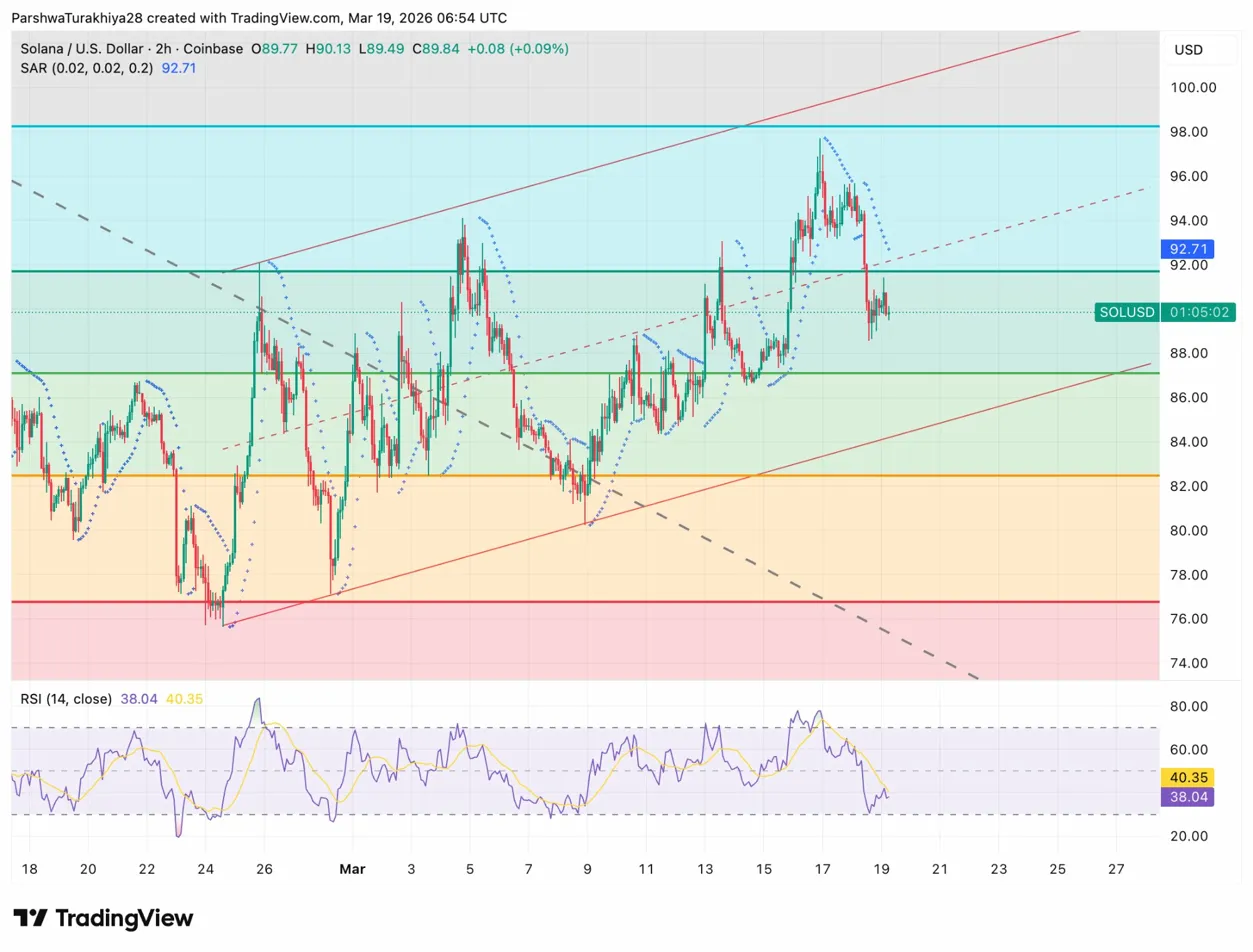Click the 17 date on time axis
Image resolution: width=1253 pixels, height=952 pixels.
point(822,869)
